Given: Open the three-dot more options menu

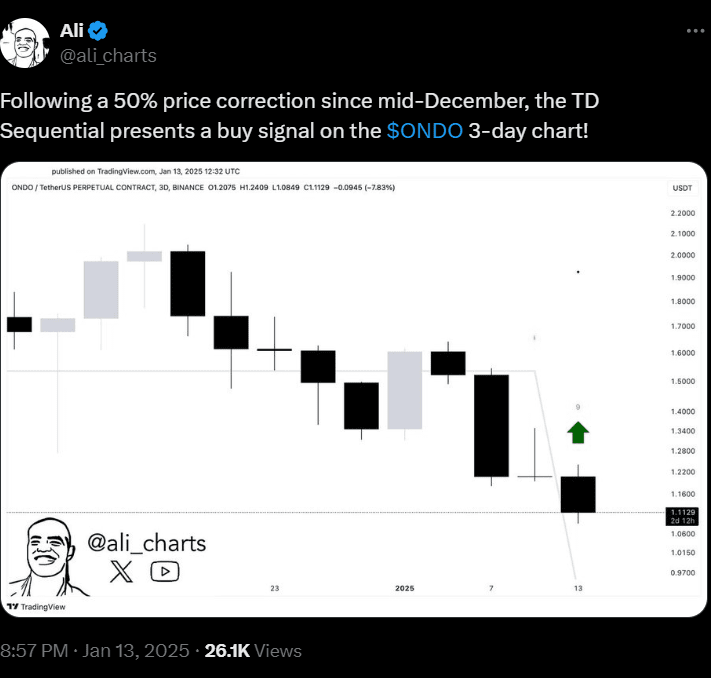Looking at the screenshot, I should [x=695, y=31].
